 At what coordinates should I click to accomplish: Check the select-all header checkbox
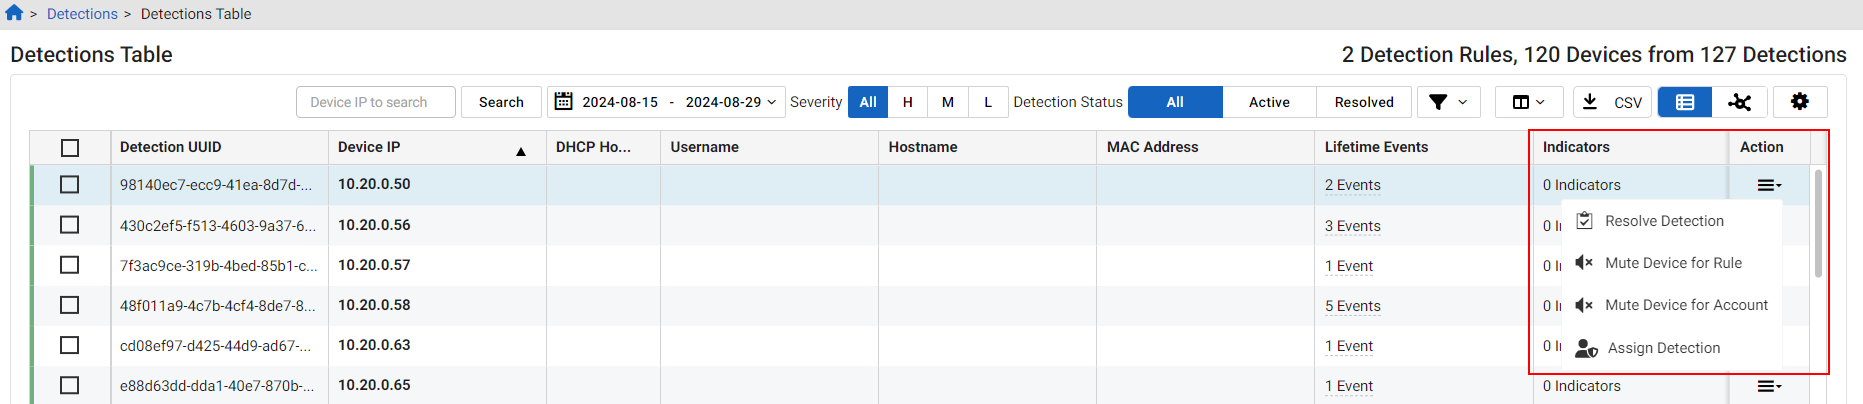click(70, 148)
